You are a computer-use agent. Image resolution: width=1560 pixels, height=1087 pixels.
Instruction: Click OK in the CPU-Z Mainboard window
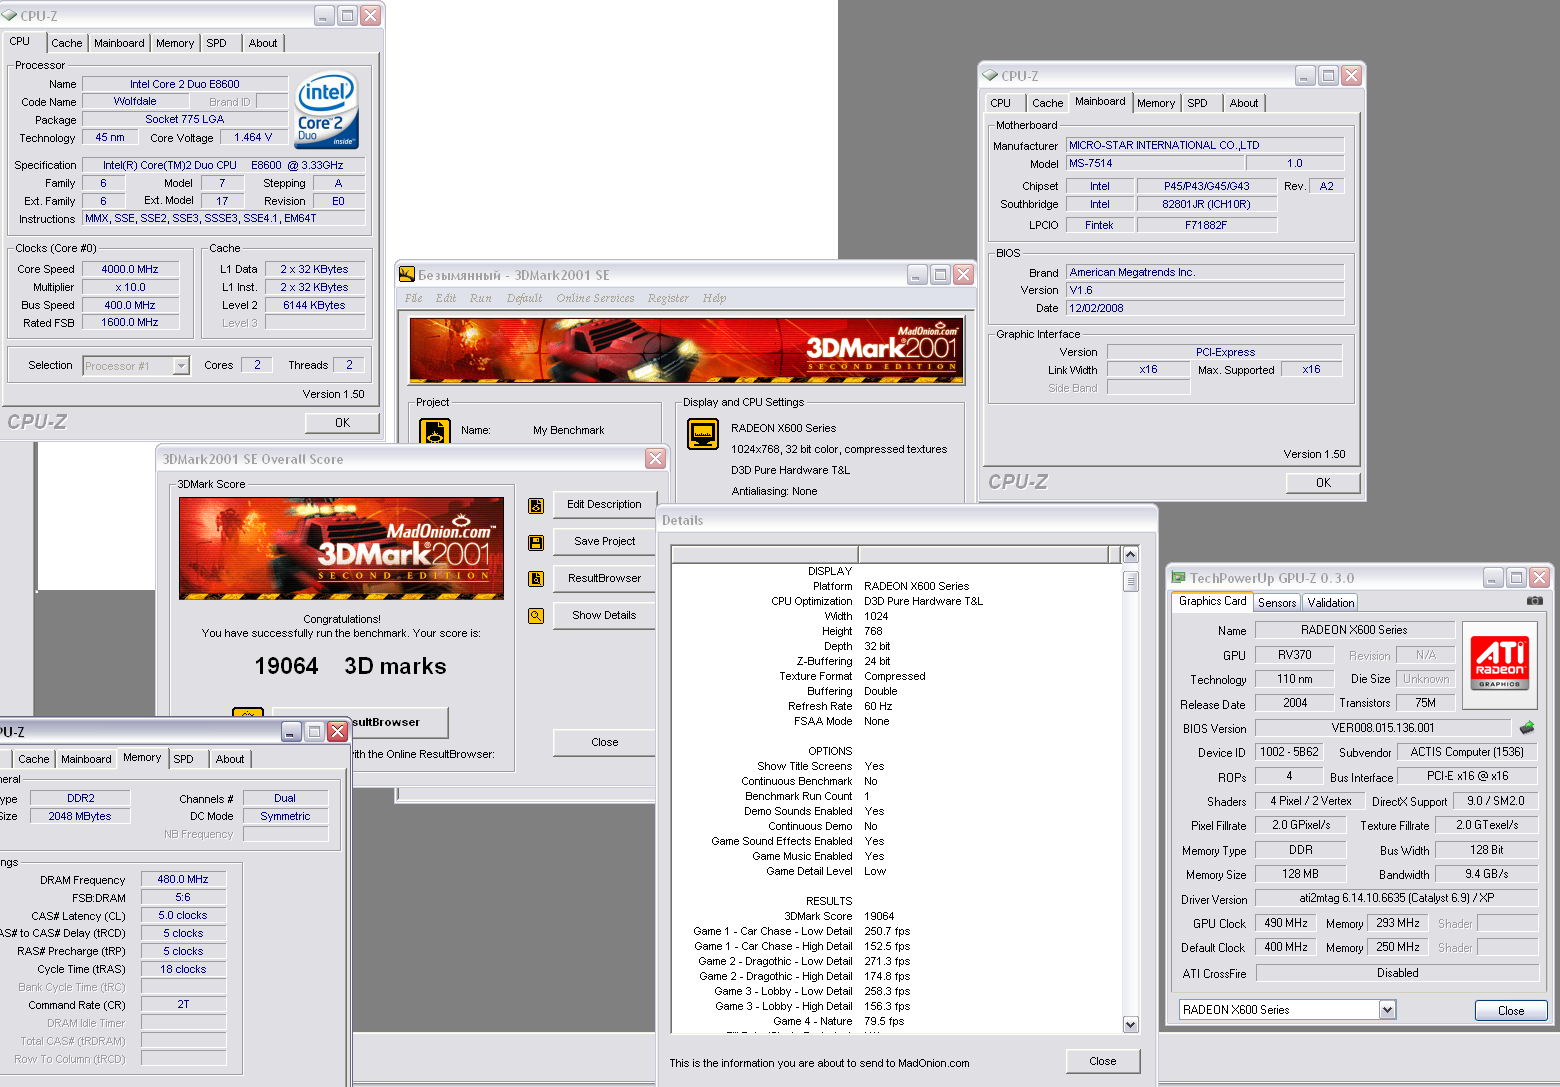1323,483
